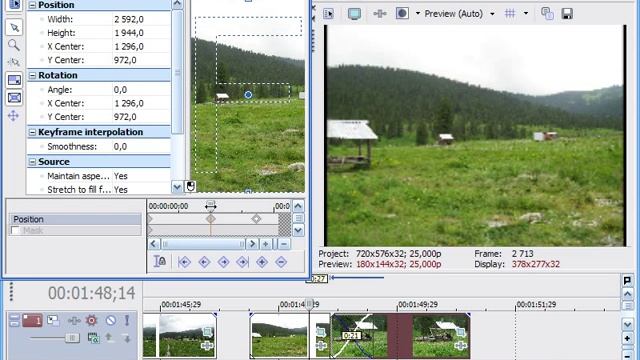Click keyframe panel down arrow button
The width and height of the screenshot is (640, 360).
pyautogui.click(x=298, y=231)
